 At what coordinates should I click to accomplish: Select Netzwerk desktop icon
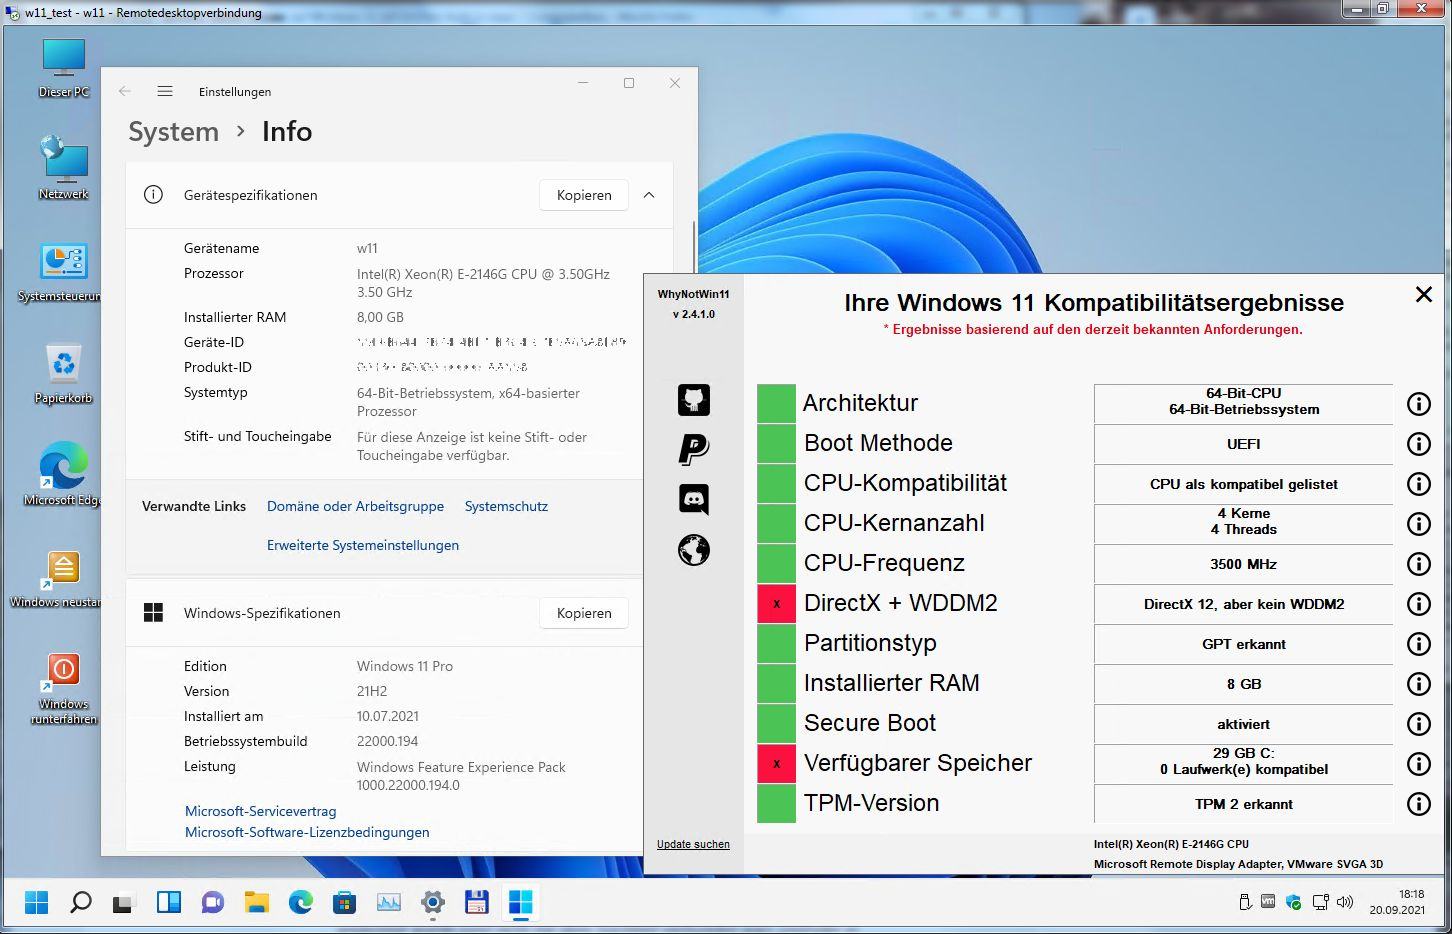[x=63, y=167]
